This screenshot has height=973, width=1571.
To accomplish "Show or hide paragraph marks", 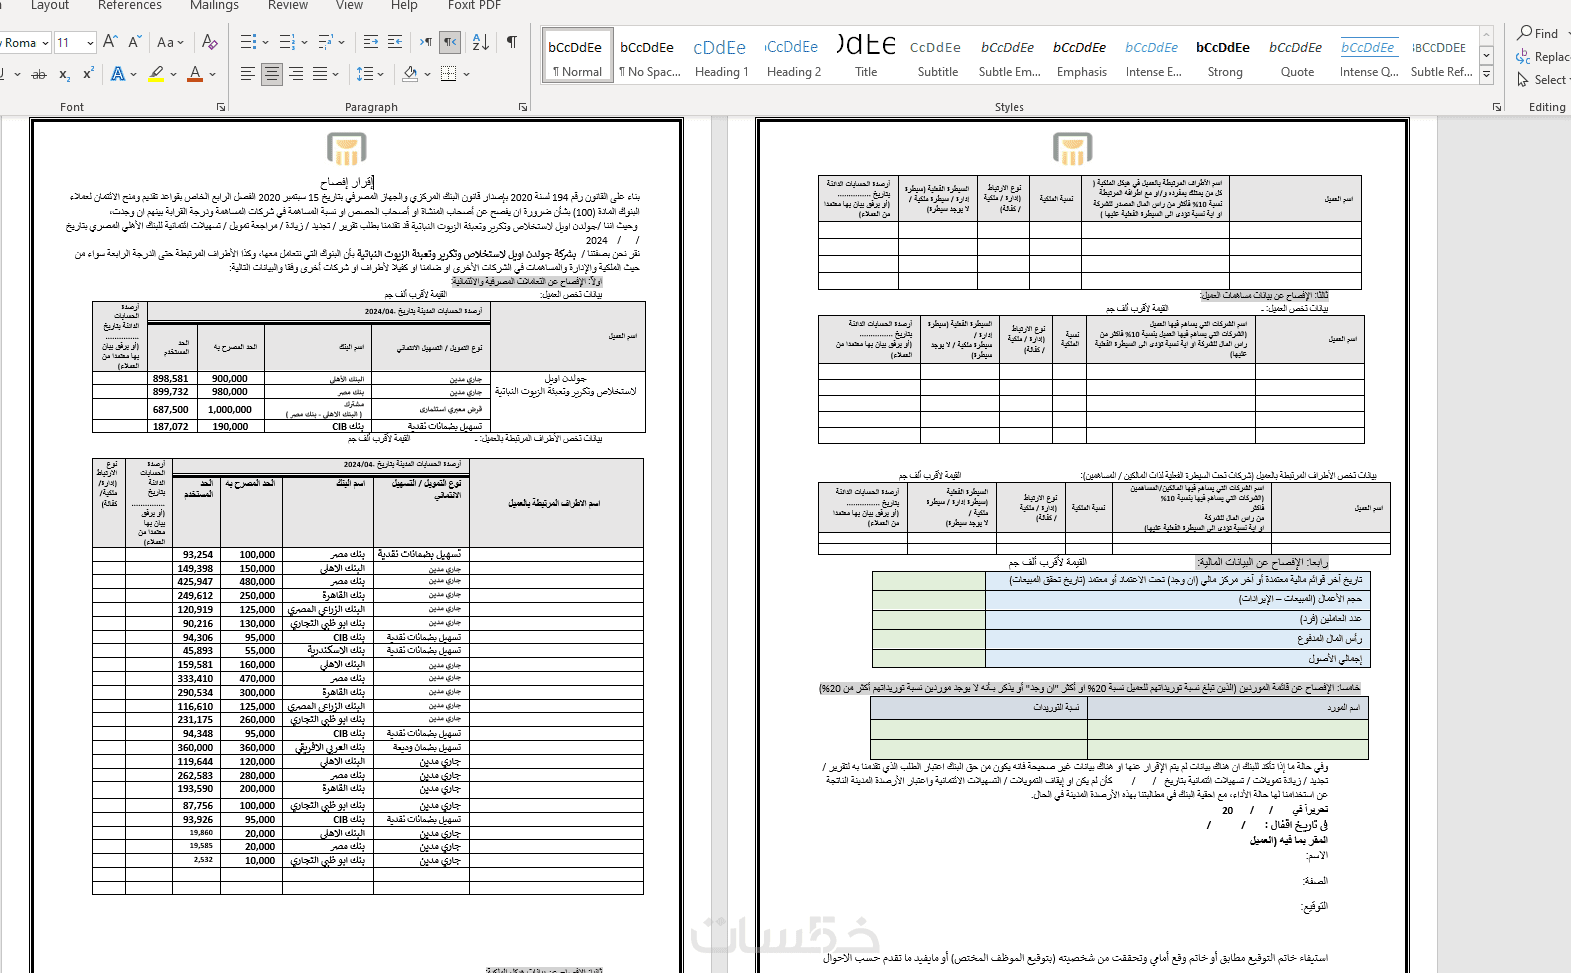I will [x=512, y=42].
